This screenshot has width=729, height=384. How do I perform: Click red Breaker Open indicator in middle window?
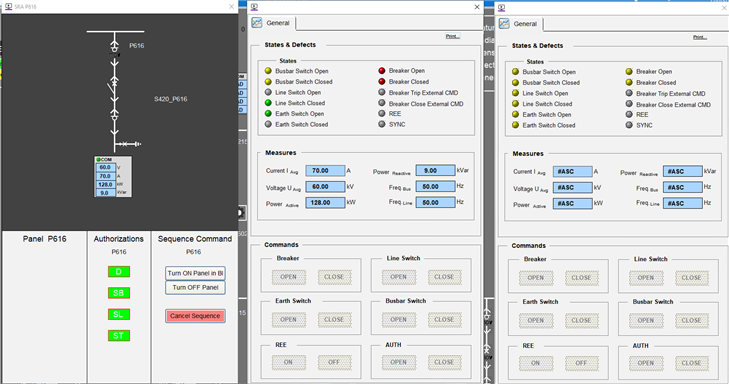click(382, 71)
